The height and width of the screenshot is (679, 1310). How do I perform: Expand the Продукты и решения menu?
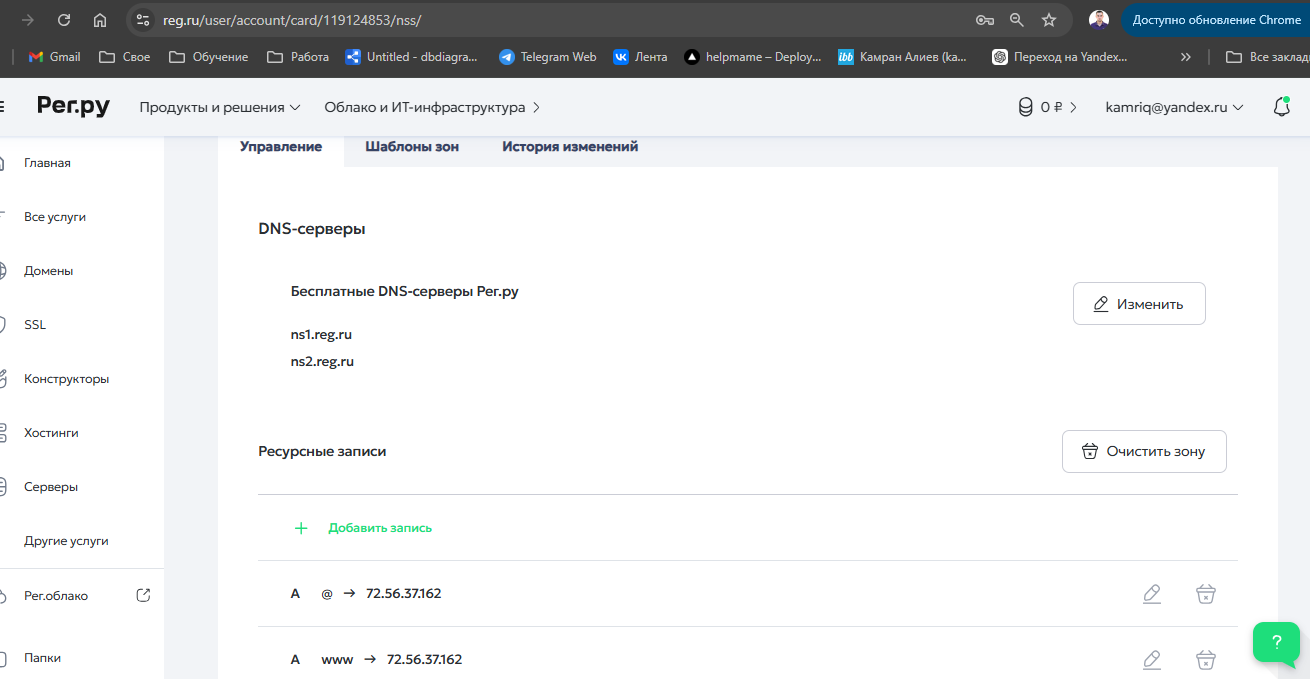(220, 107)
